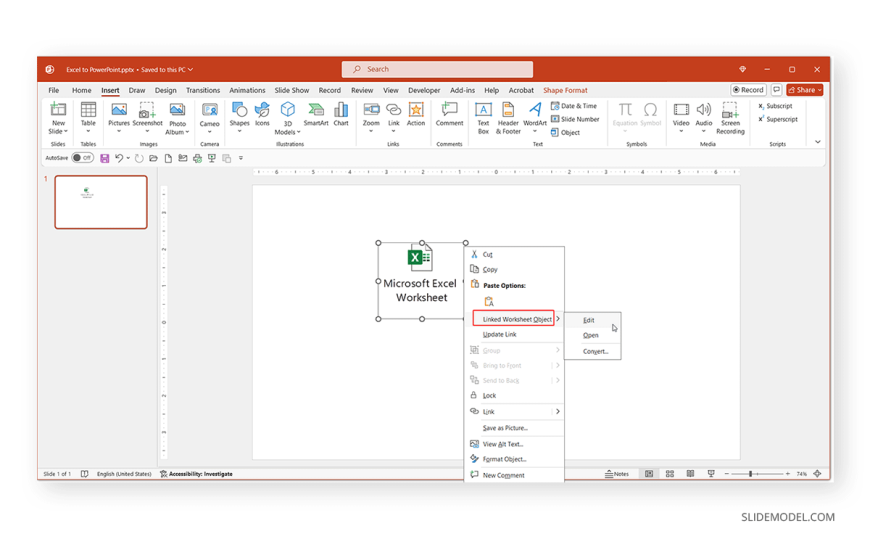Insert Icons from the ribbon
The image size is (870, 539).
pos(262,114)
